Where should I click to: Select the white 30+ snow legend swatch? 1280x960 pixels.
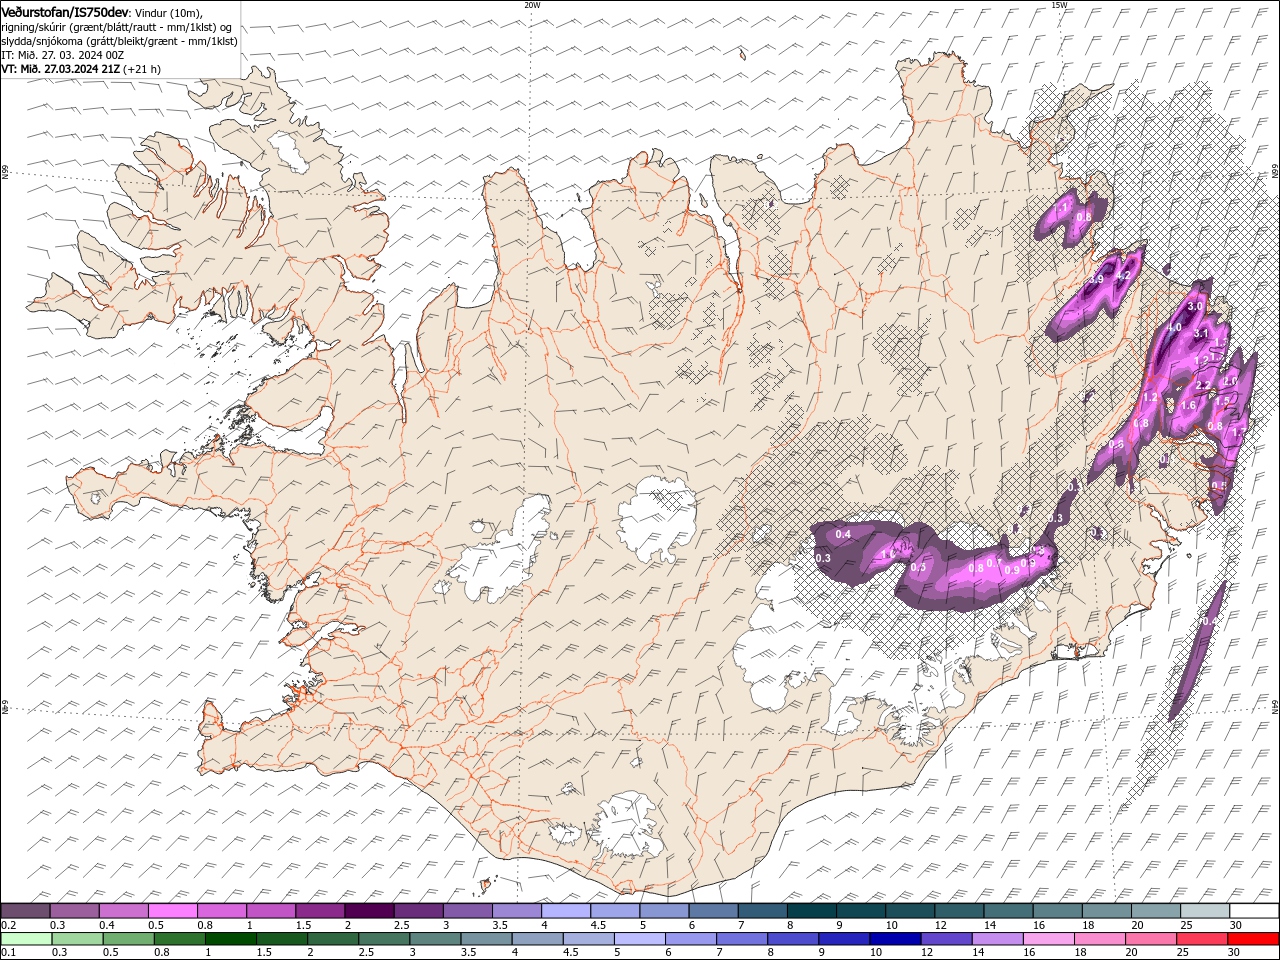[1254, 911]
